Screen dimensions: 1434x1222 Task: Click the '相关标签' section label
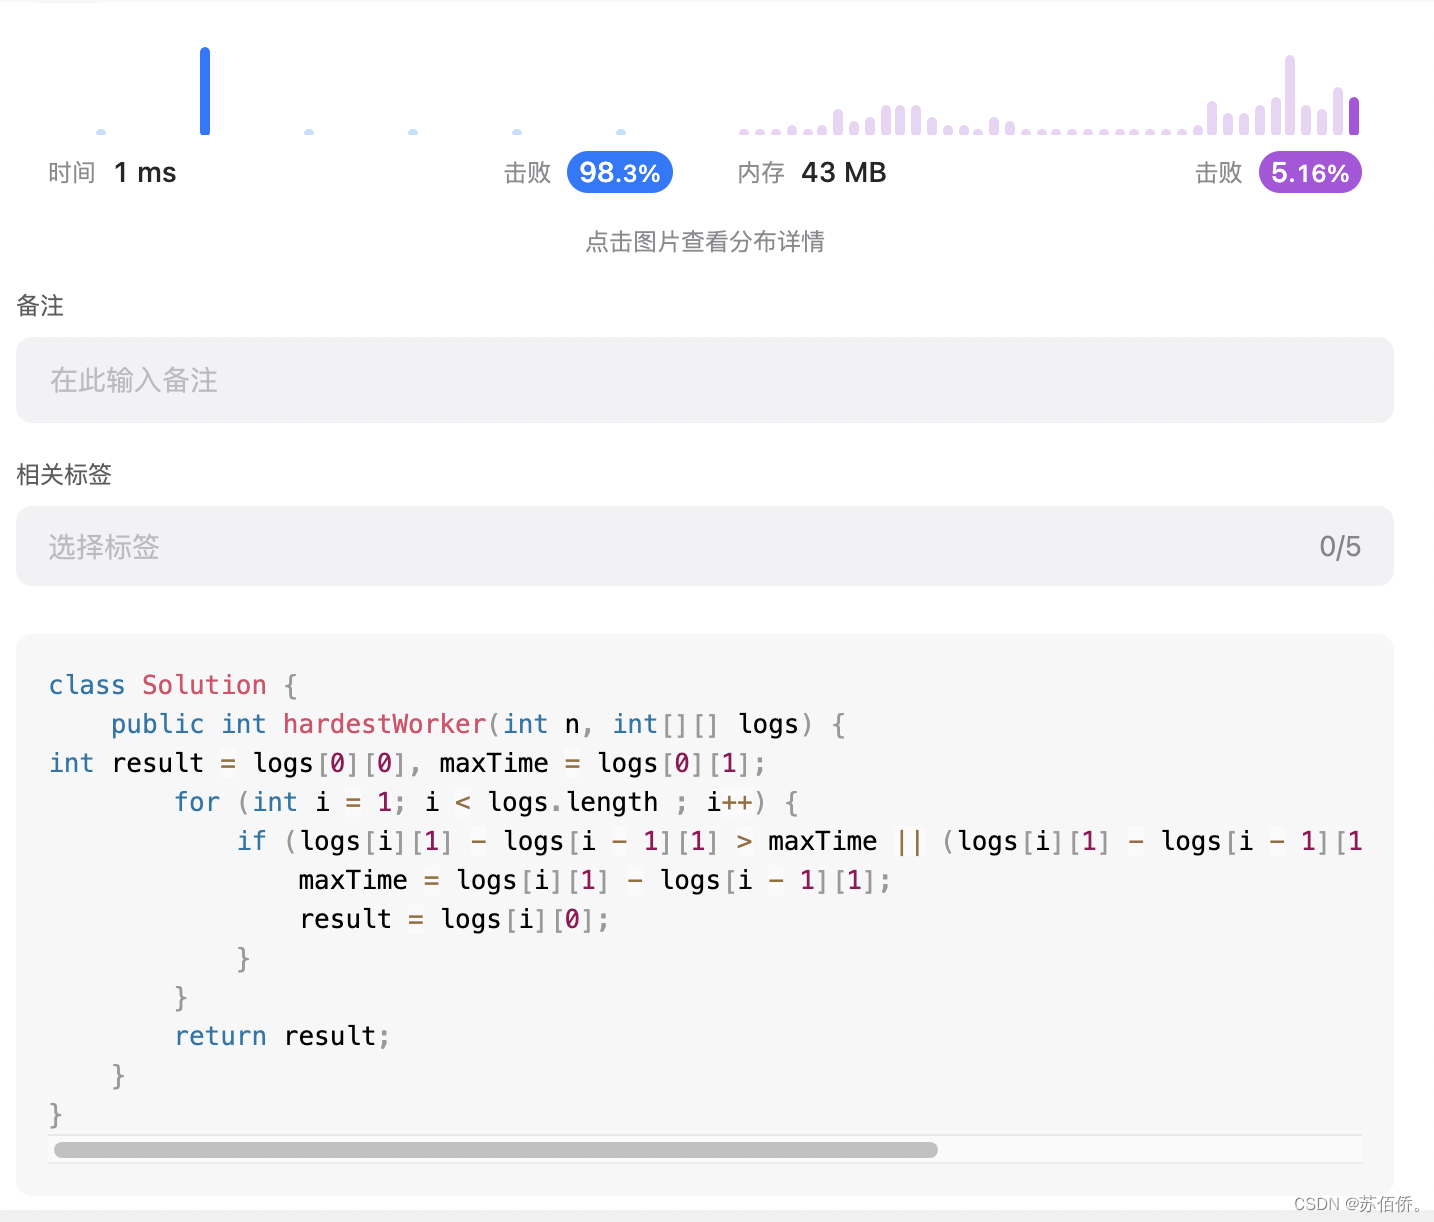[64, 474]
